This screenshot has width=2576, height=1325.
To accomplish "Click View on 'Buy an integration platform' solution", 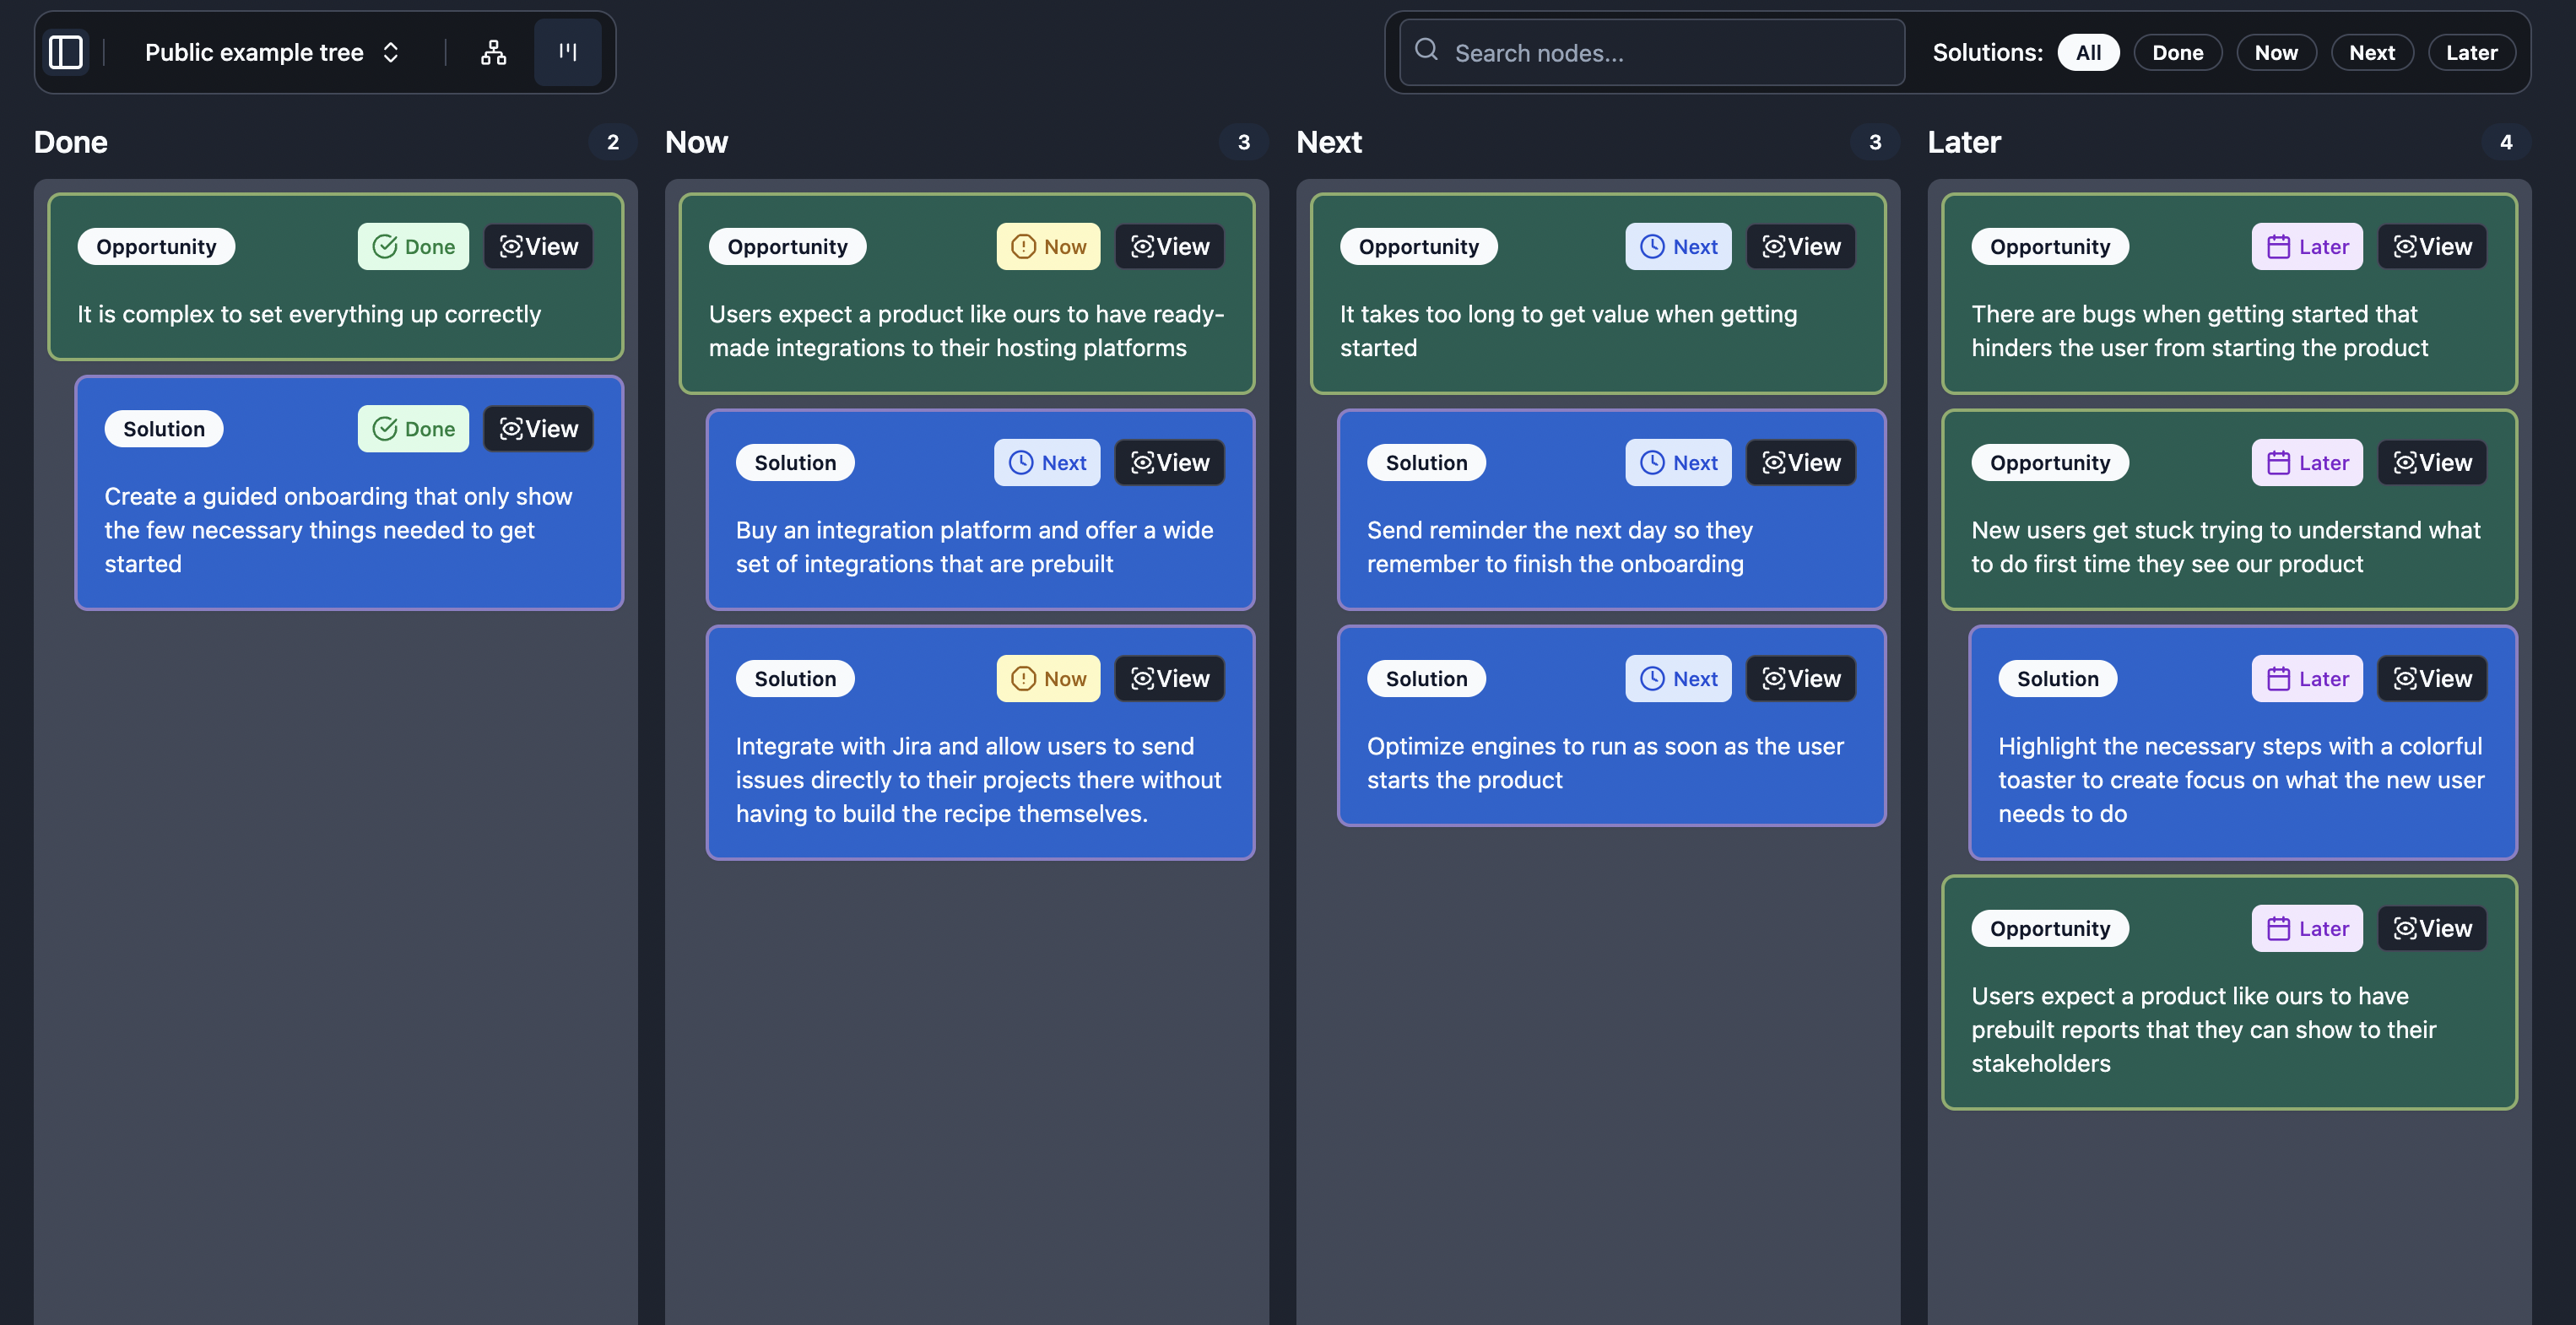I will click(x=1168, y=462).
